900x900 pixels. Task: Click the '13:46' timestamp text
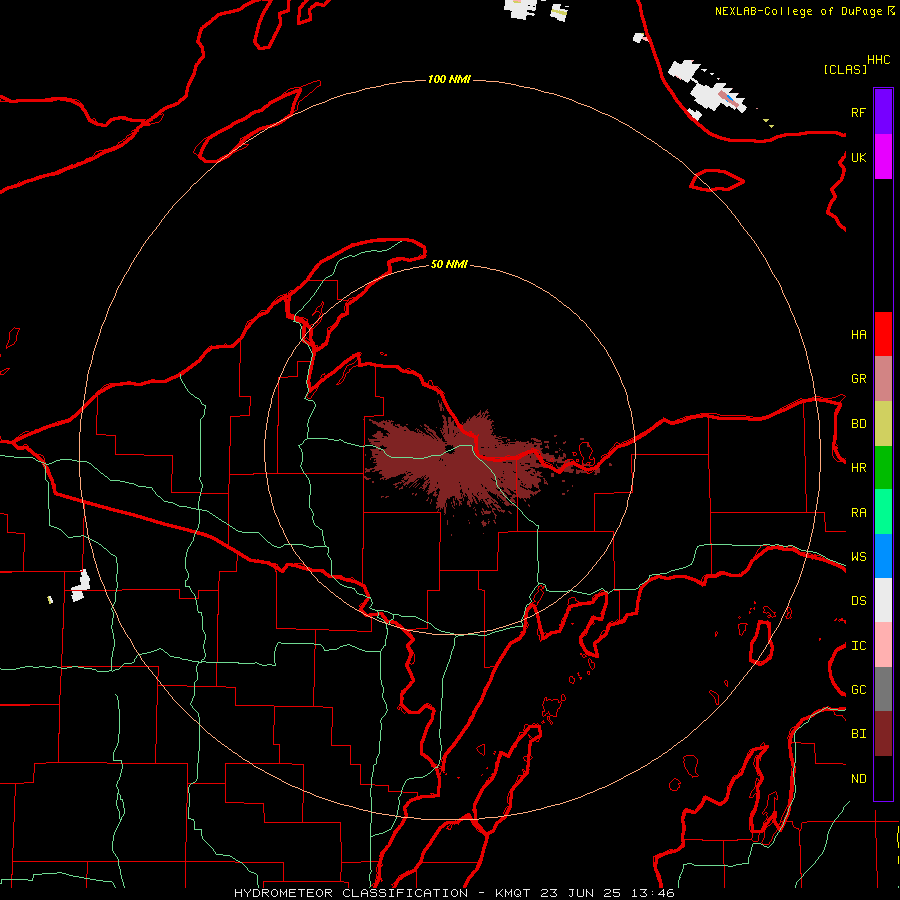653,893
